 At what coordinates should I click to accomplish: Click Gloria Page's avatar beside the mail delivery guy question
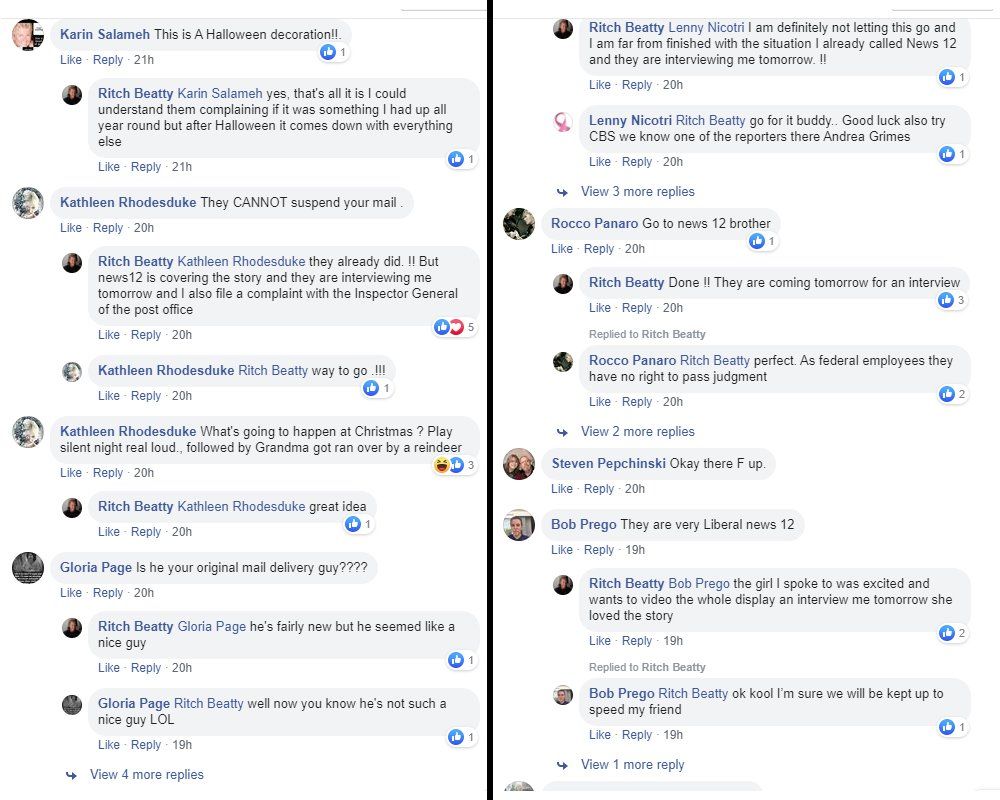point(27,568)
